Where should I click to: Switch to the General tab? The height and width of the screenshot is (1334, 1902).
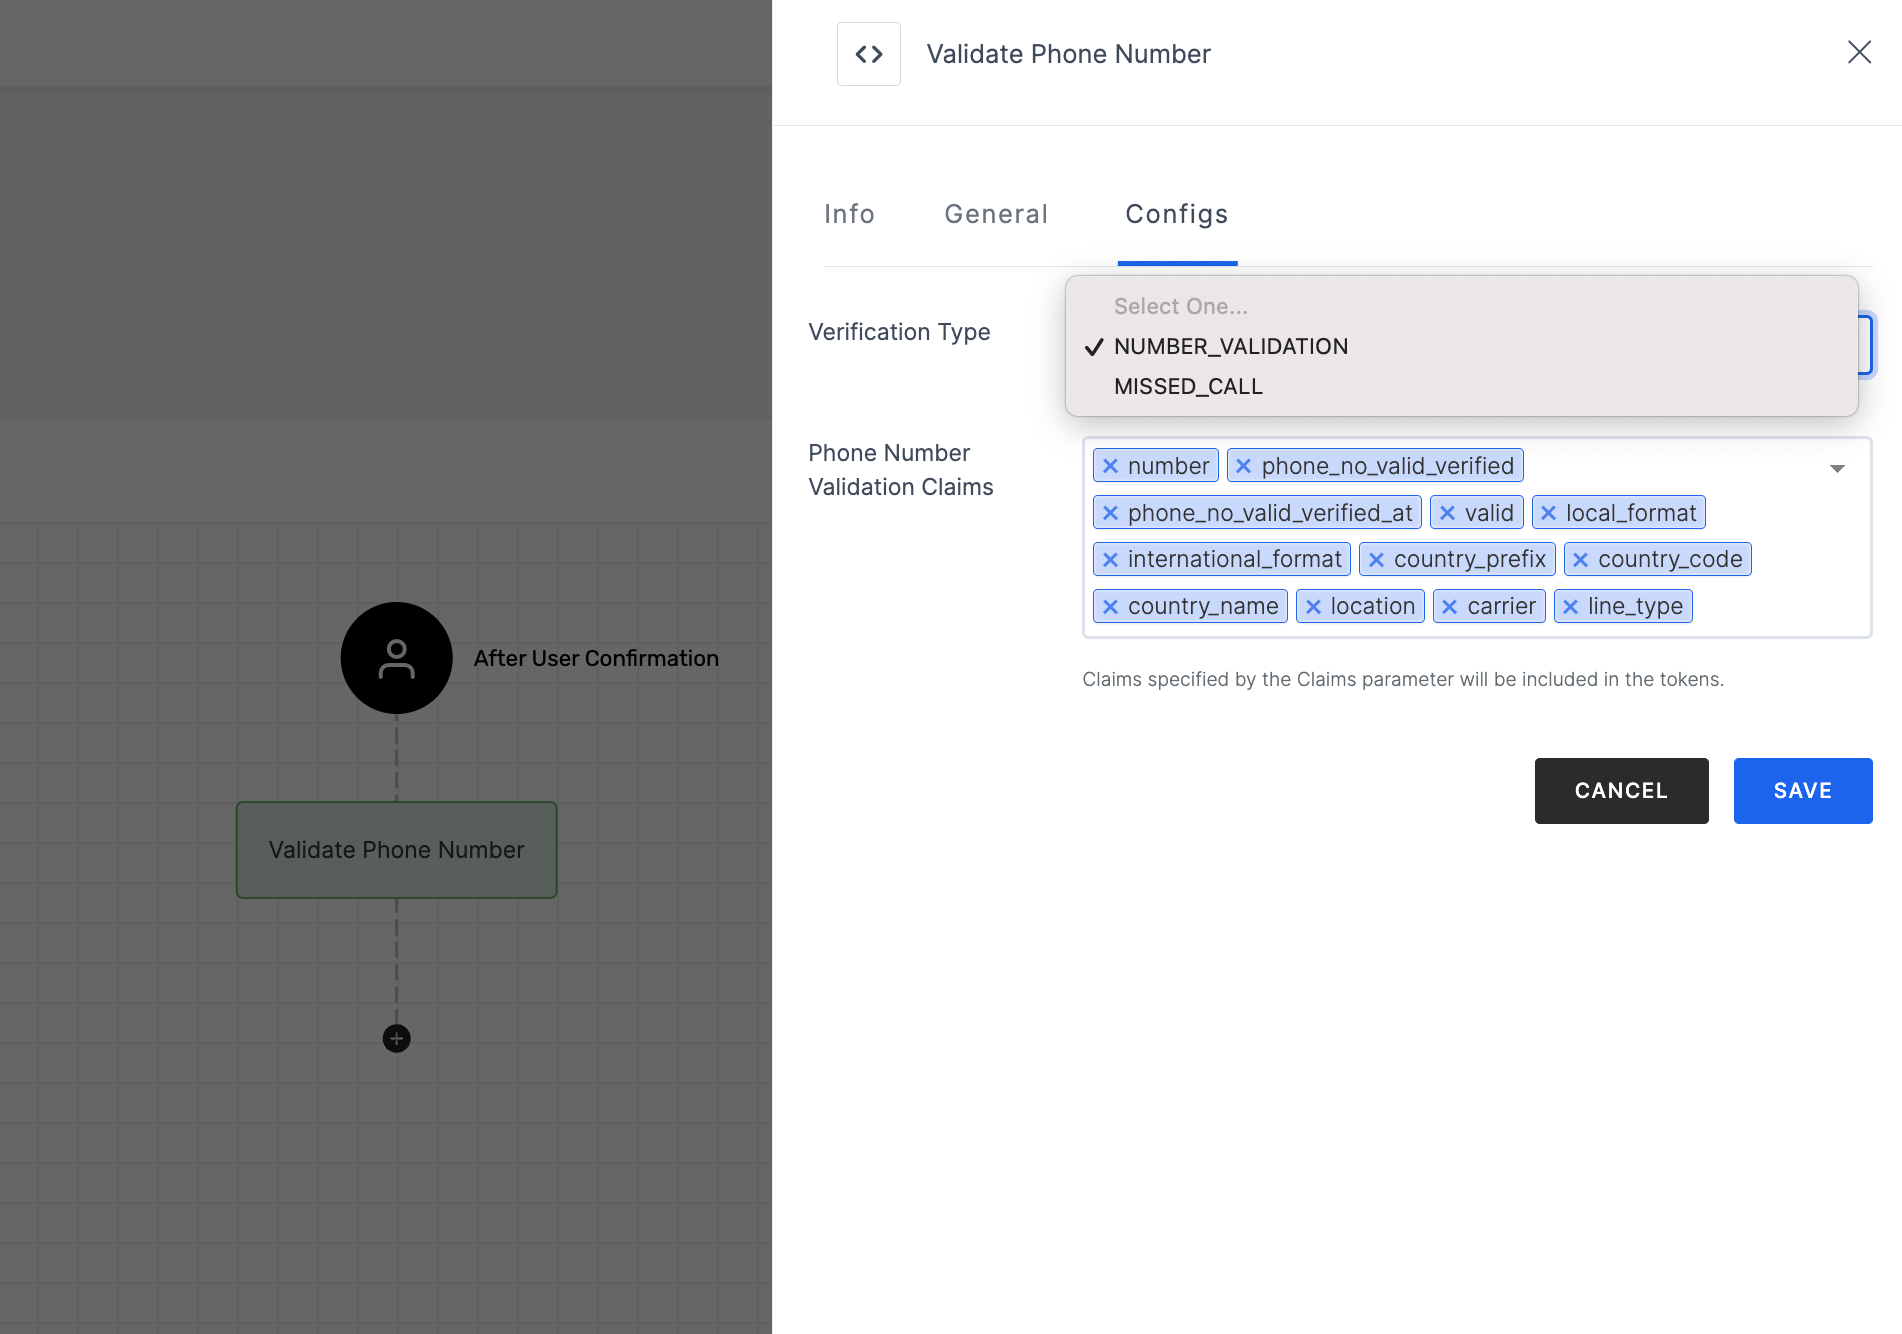click(x=996, y=214)
